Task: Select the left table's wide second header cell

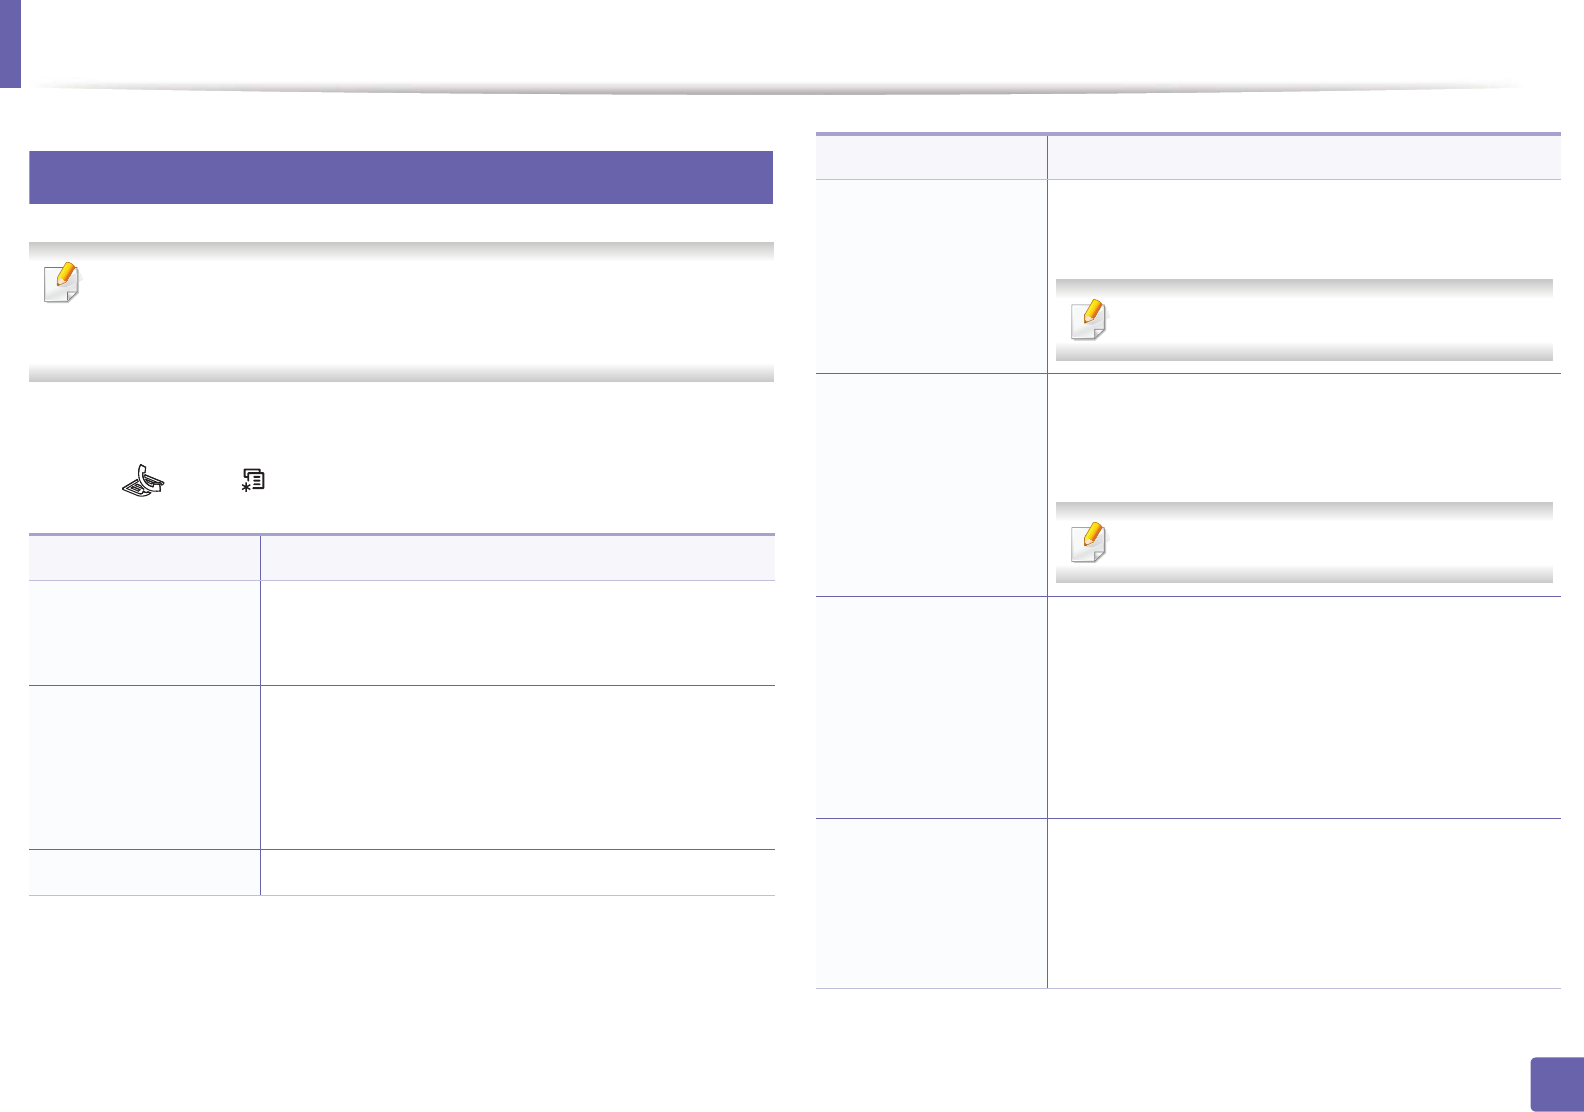Action: point(517,558)
